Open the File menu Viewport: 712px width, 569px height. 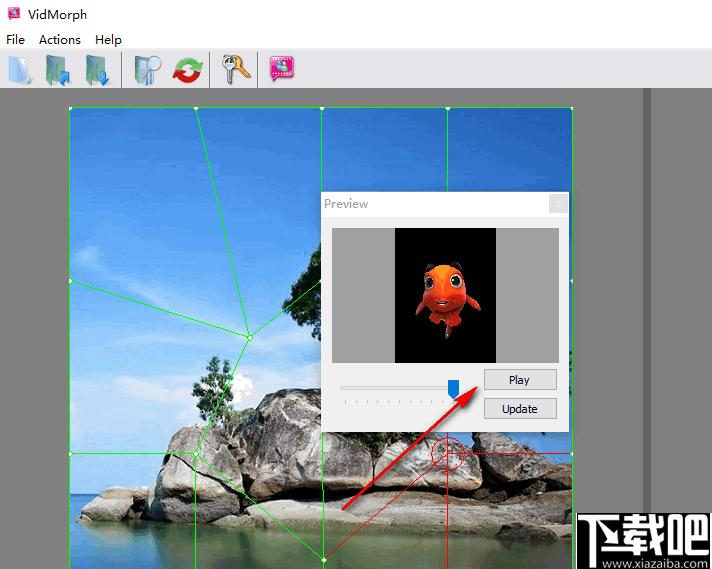[x=15, y=40]
